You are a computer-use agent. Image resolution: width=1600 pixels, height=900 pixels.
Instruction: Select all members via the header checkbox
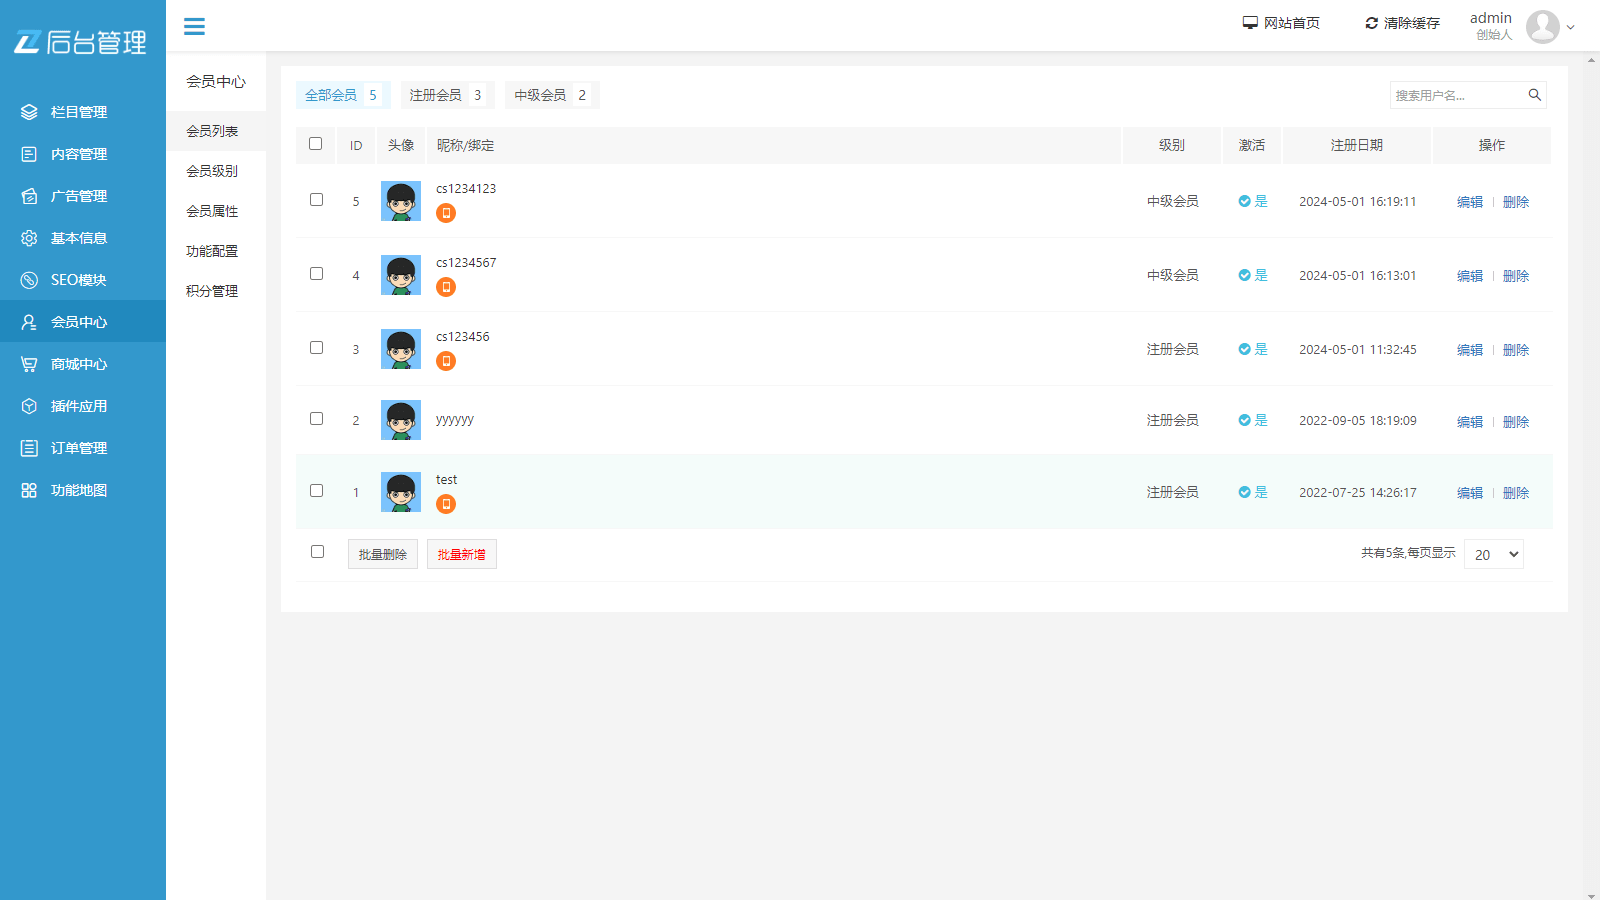coord(315,144)
